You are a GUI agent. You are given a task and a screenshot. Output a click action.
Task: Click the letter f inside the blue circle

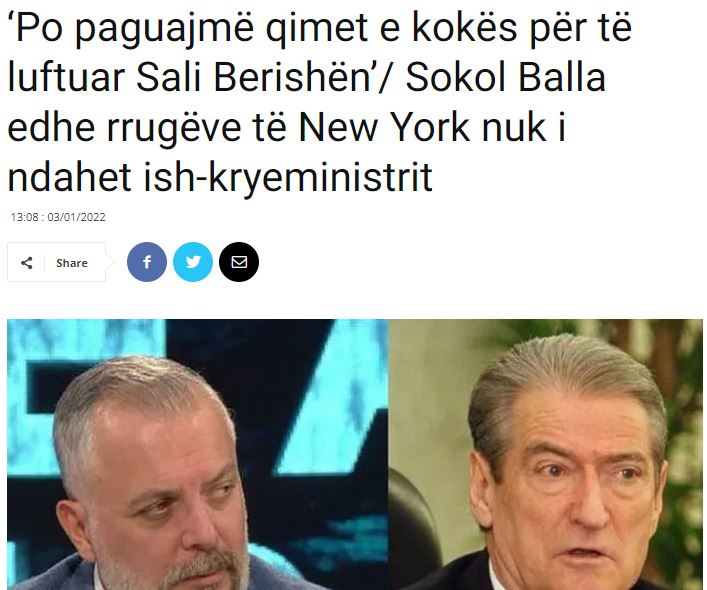pos(147,262)
